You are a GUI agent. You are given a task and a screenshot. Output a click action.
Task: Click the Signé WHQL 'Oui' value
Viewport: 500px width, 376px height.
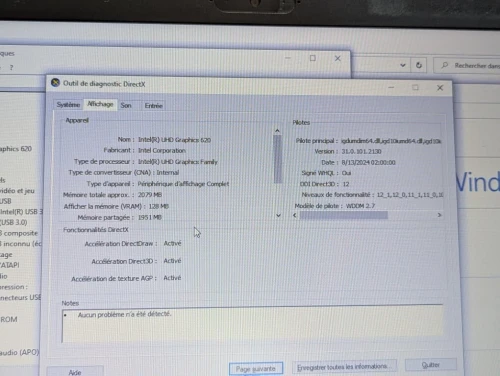pyautogui.click(x=346, y=173)
